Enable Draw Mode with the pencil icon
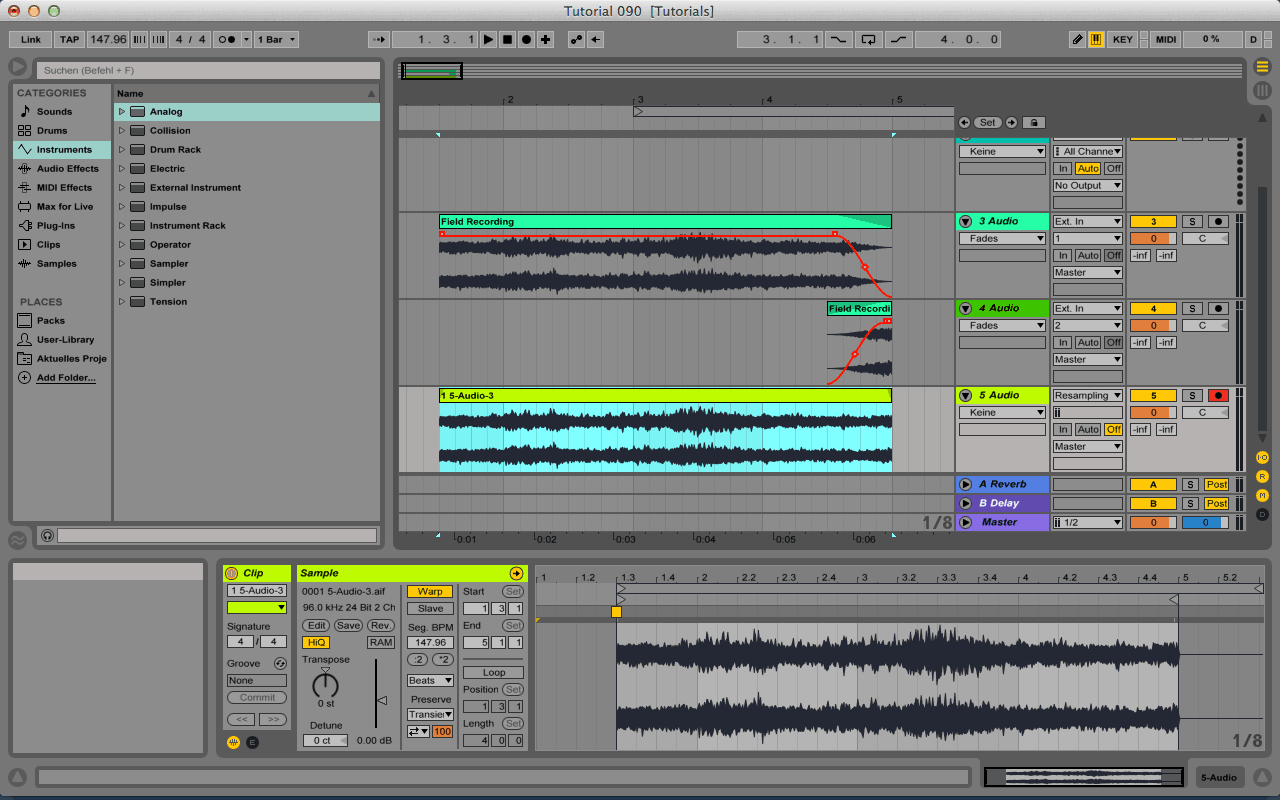The width and height of the screenshot is (1280, 800). [1077, 40]
